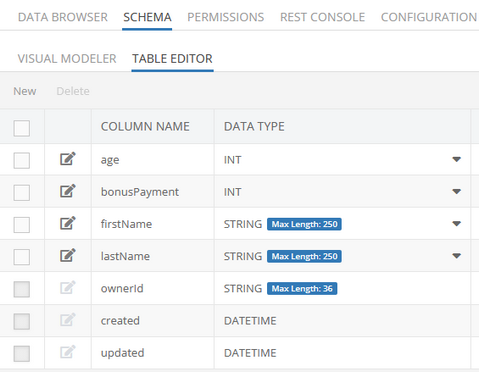Switch to the DATA BROWSER tab
479x372 pixels.
(63, 17)
